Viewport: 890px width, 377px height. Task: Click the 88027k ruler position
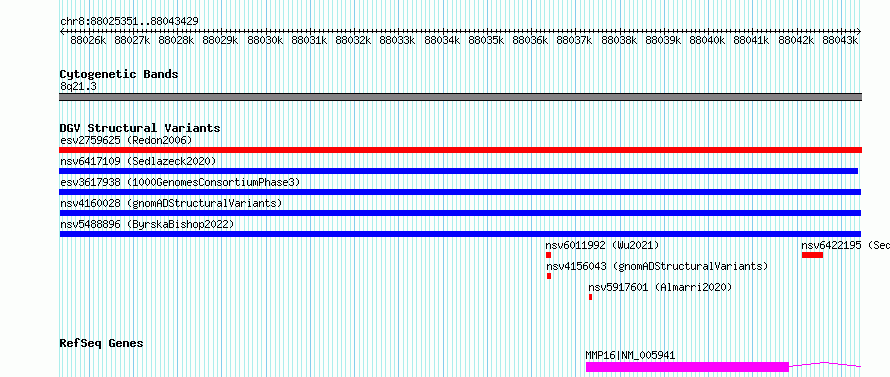132,40
